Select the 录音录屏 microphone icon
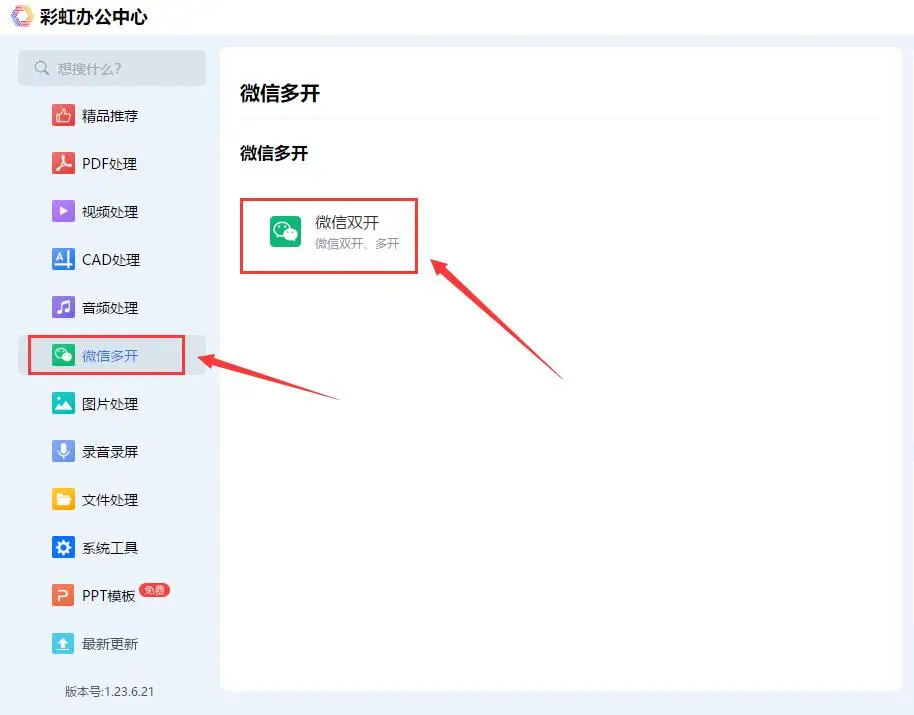Viewport: 914px width, 715px height. click(61, 451)
